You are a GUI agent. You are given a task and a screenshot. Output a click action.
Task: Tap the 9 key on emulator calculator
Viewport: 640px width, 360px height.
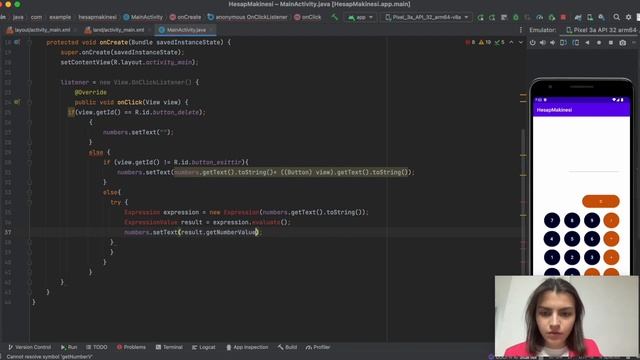point(591,220)
